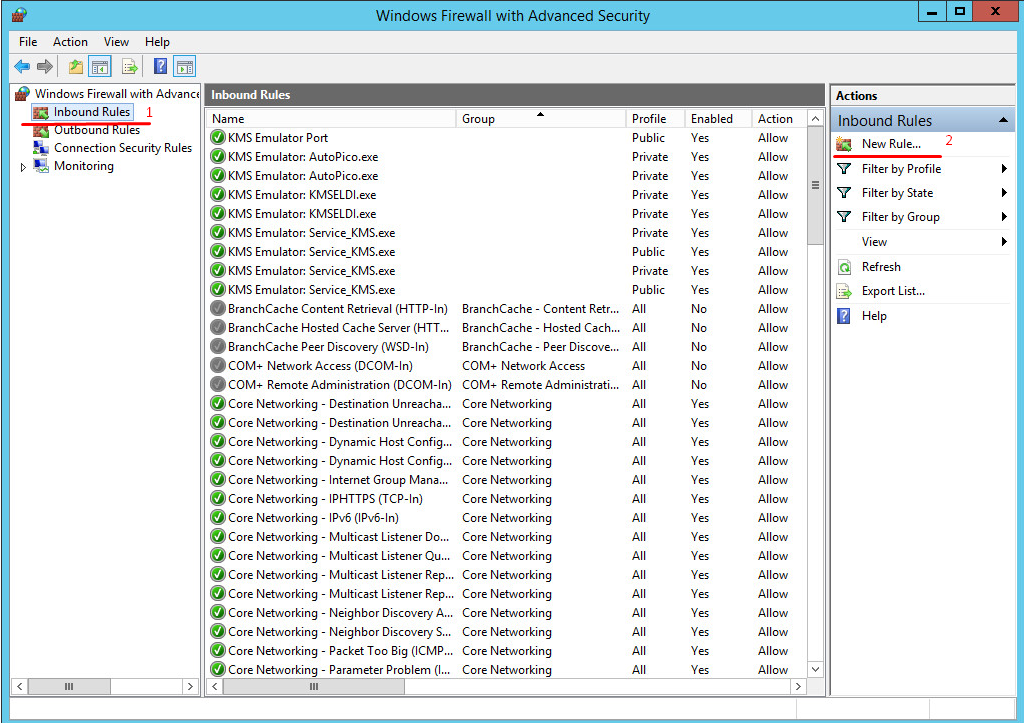Click the Export List icon in Actions pane
1024x723 pixels.
pyautogui.click(x=844, y=291)
